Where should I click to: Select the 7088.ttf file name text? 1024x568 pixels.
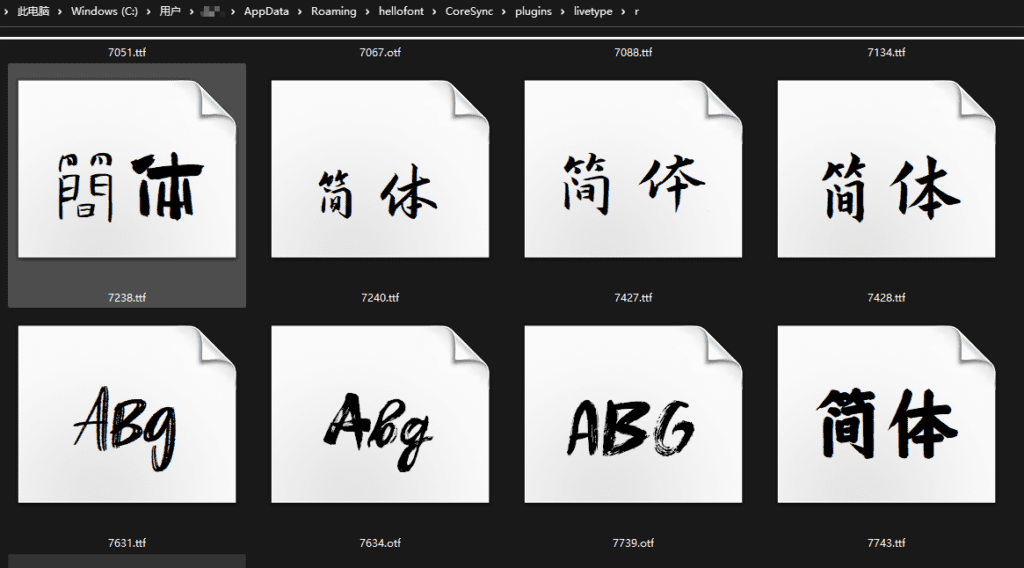[x=633, y=52]
